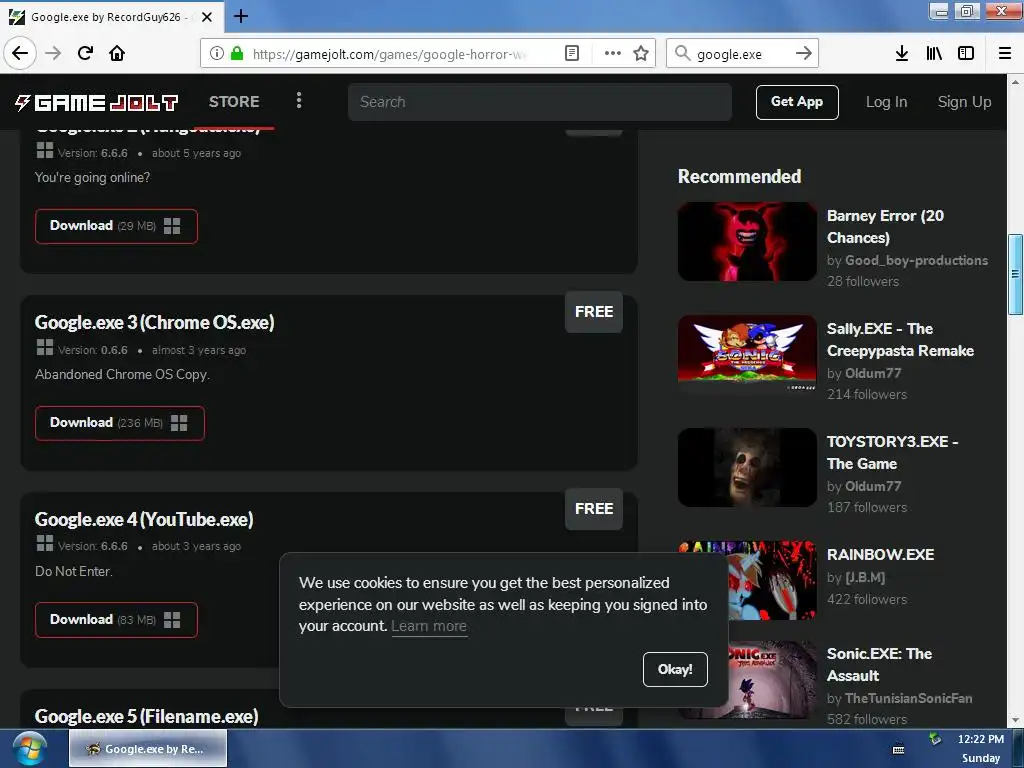This screenshot has width=1024, height=768.
Task: Open the Firefox hamburger menu
Action: coord(1005,54)
